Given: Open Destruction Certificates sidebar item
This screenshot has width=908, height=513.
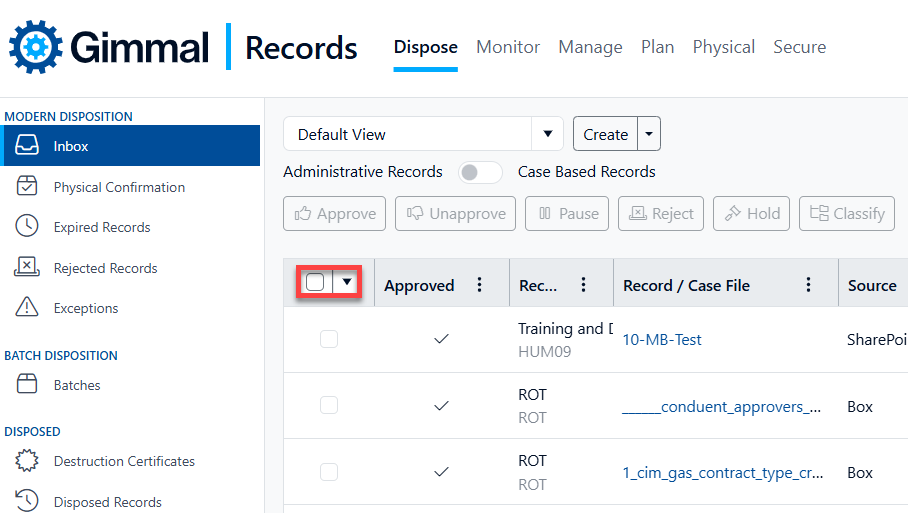Looking at the screenshot, I should click(x=123, y=461).
